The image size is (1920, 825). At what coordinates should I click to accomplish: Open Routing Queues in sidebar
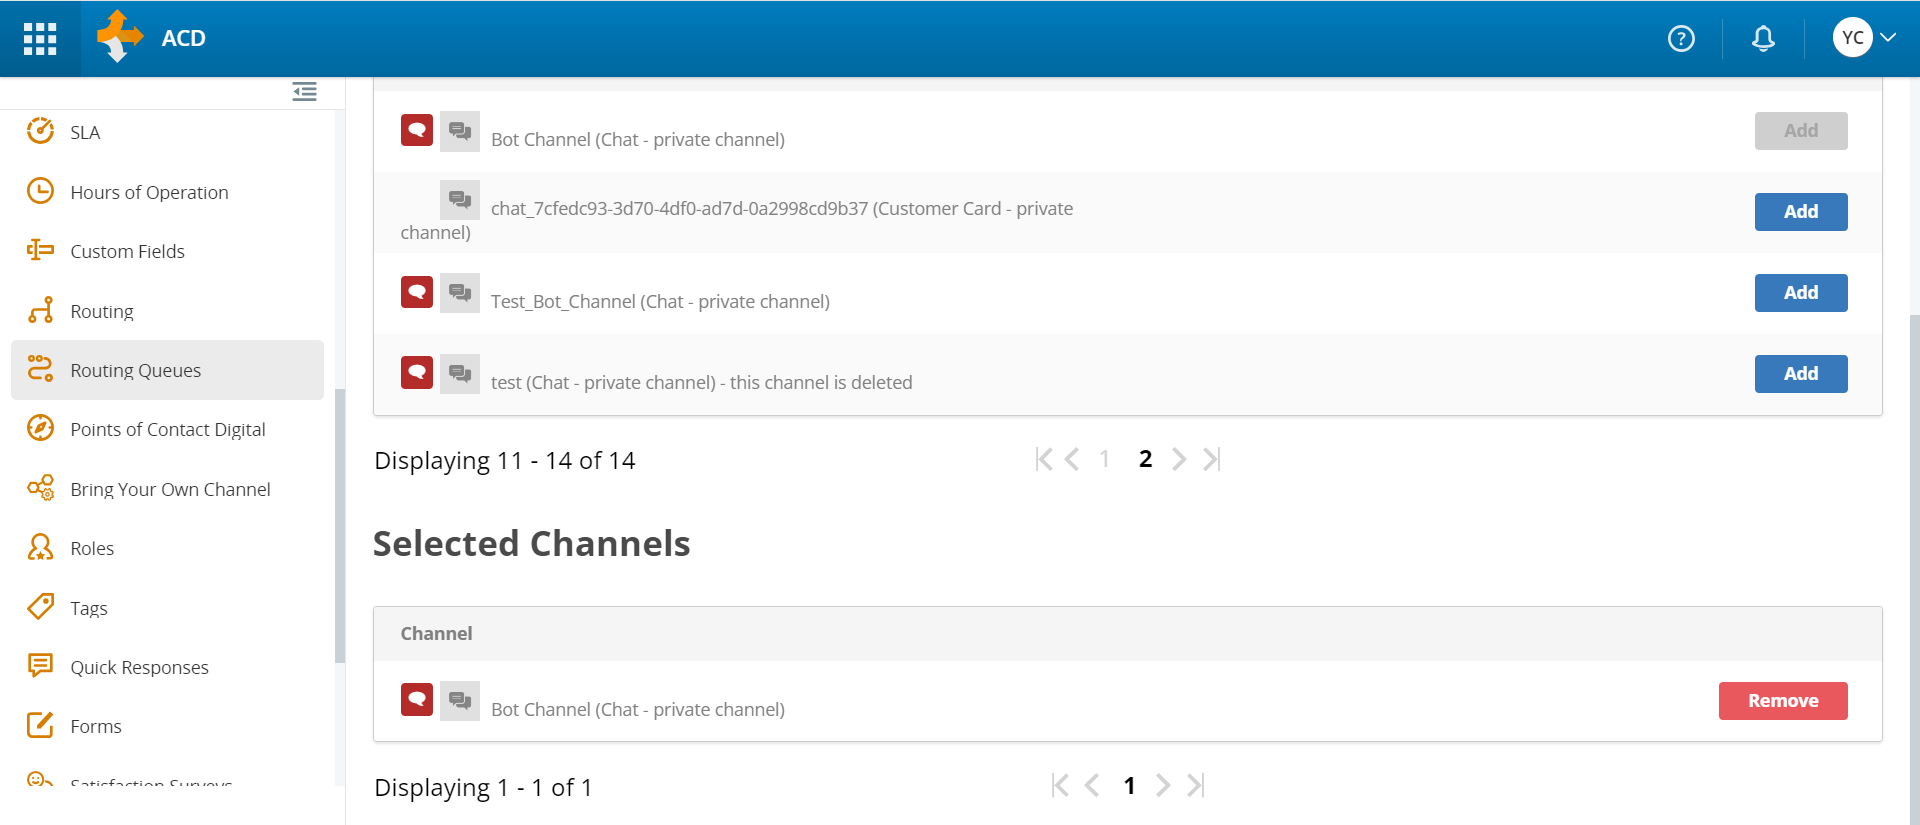point(135,370)
